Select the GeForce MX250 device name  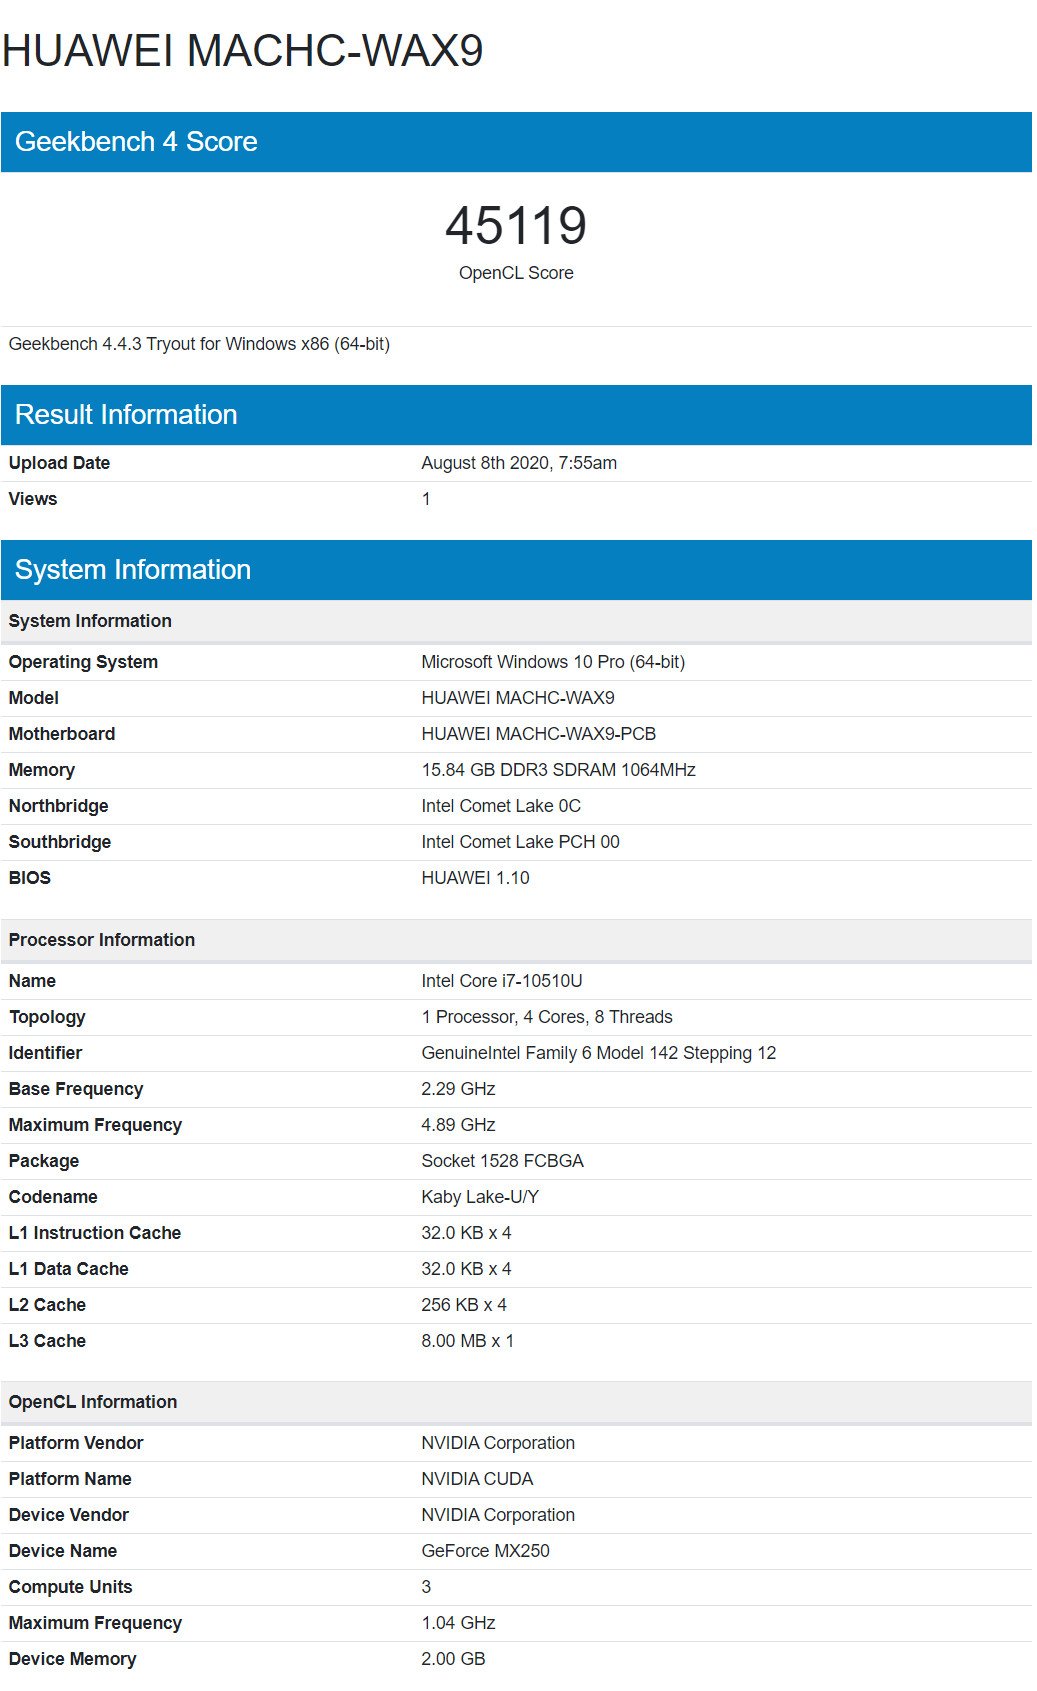tap(485, 1551)
